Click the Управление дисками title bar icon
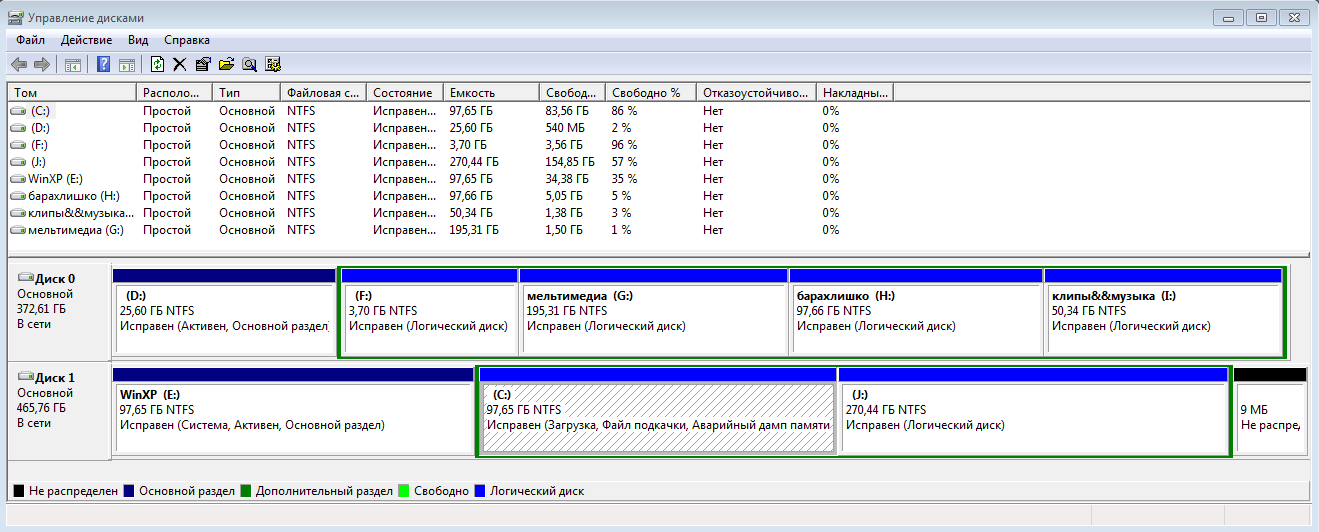 [x=16, y=17]
